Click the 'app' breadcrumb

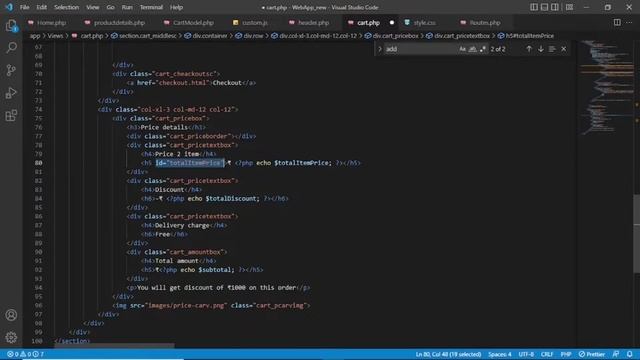[35, 36]
